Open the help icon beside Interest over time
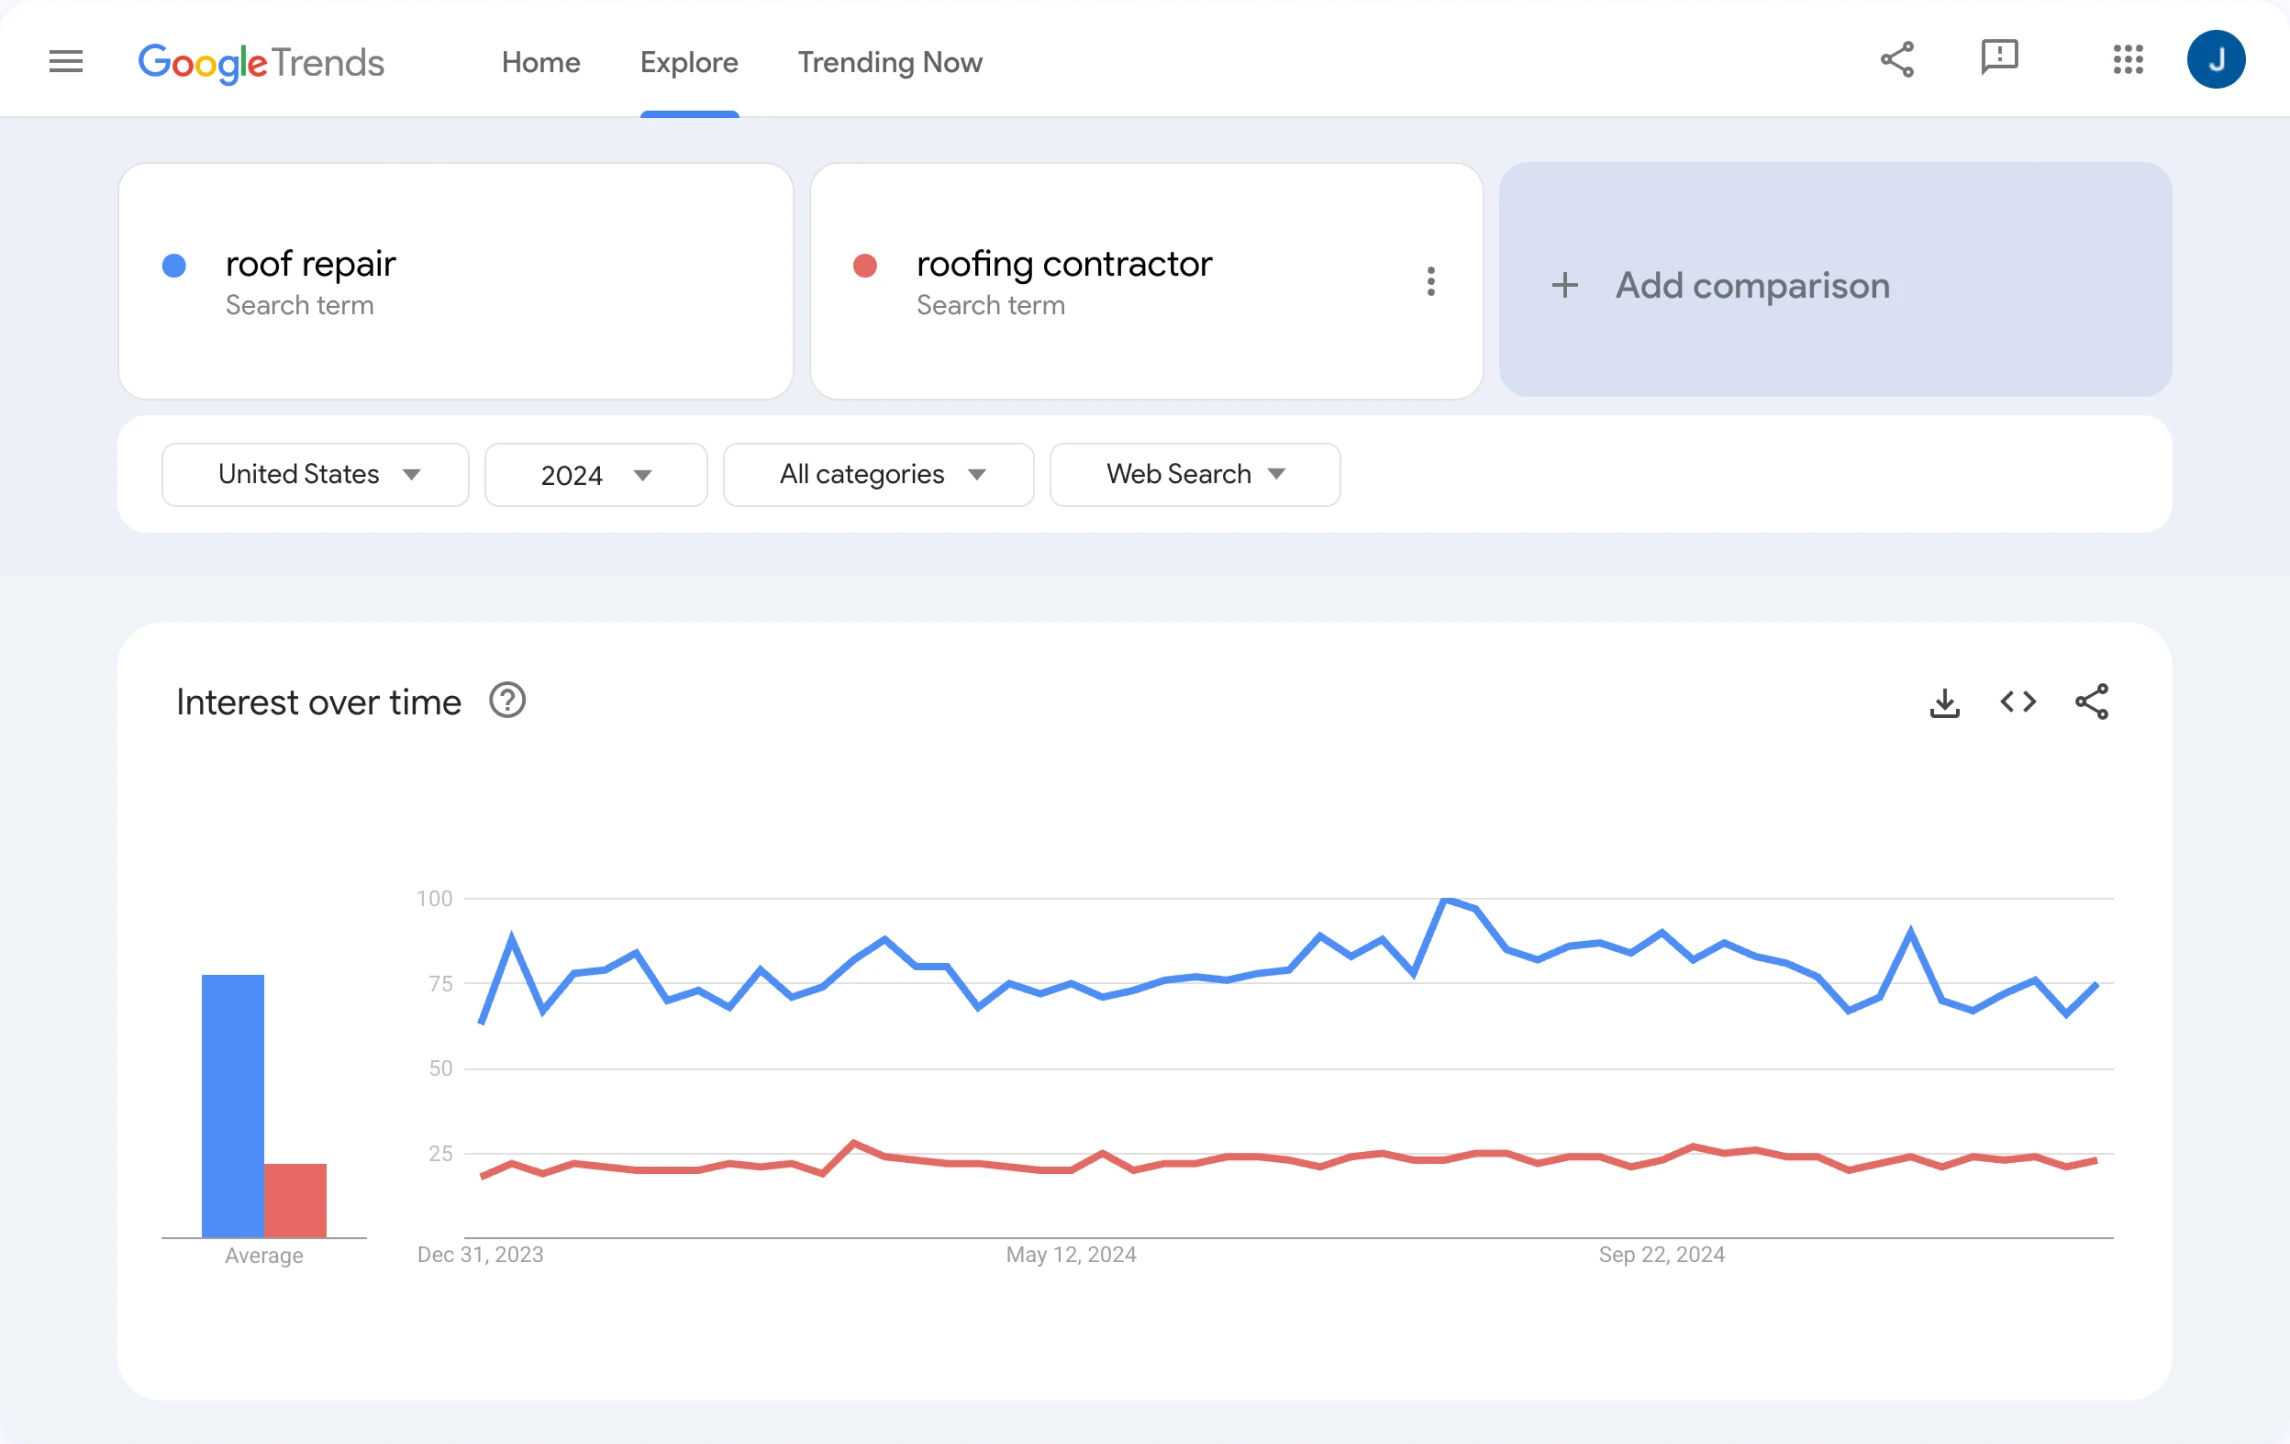This screenshot has height=1444, width=2290. (x=507, y=701)
